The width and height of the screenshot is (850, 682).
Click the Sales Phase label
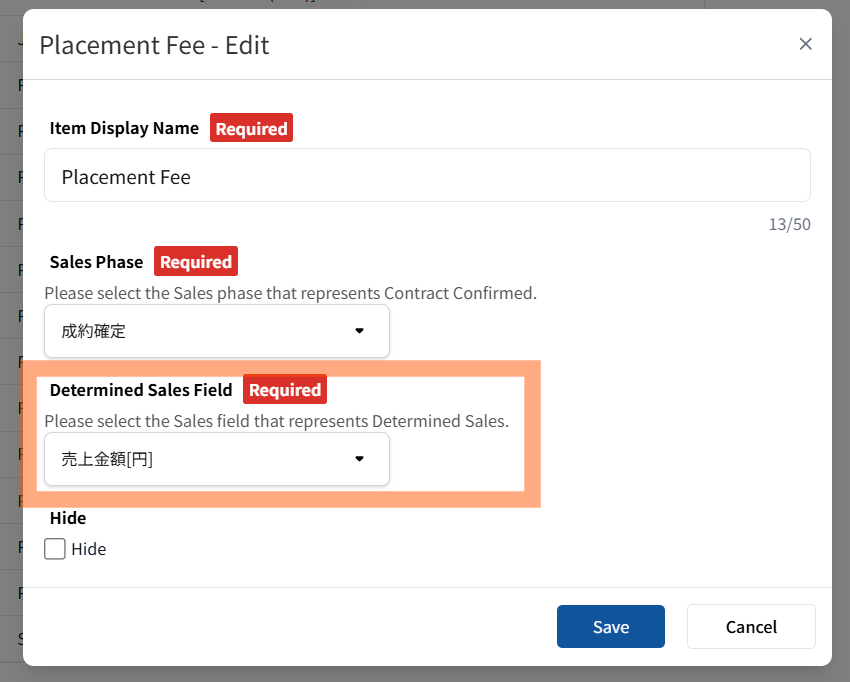[96, 262]
